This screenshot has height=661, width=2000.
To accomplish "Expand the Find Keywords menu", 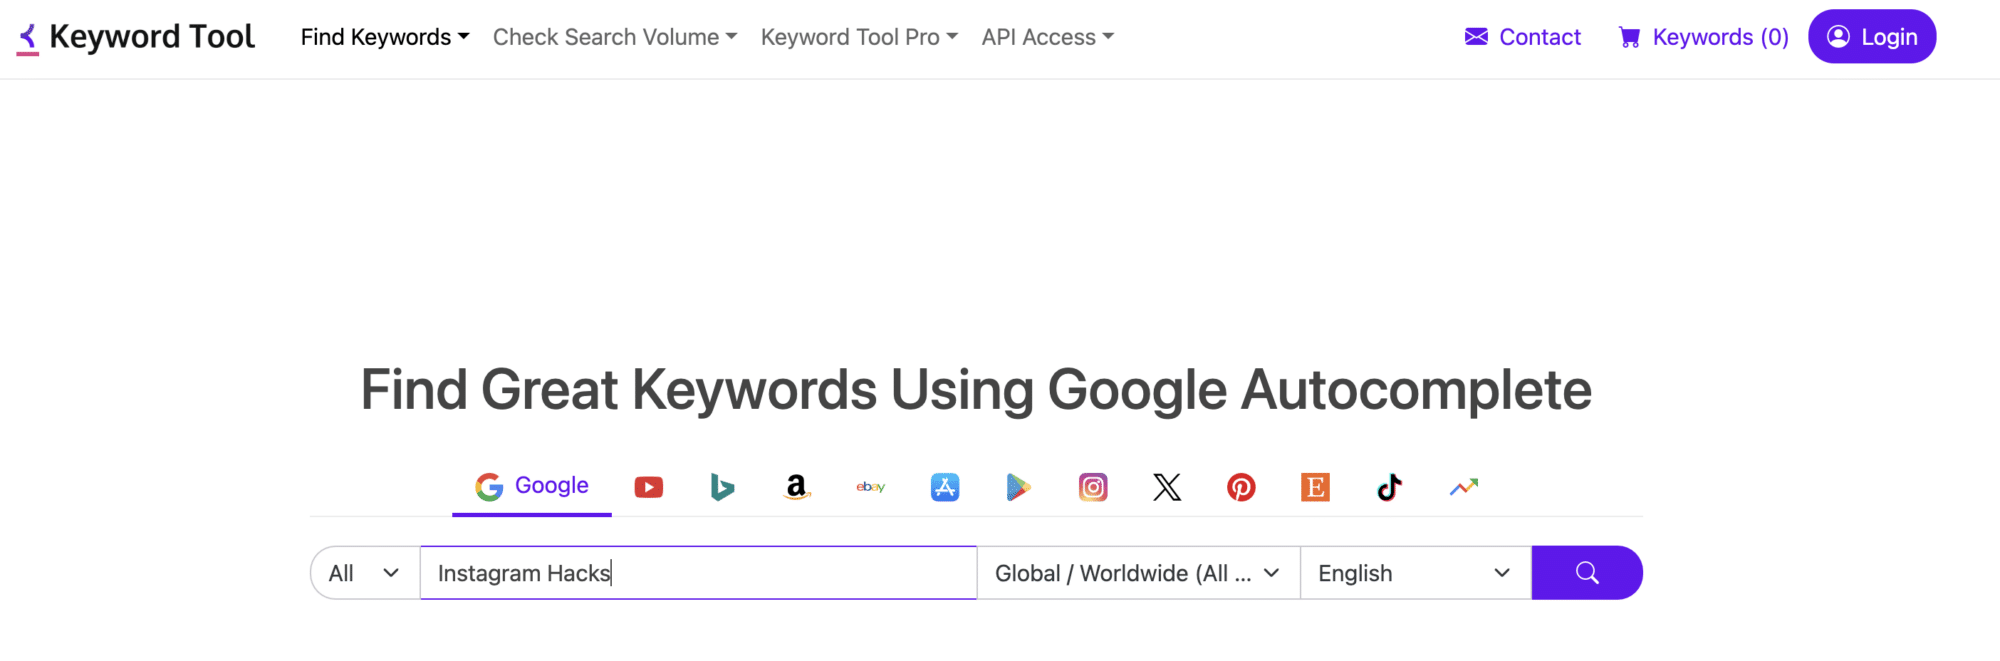I will (x=385, y=37).
